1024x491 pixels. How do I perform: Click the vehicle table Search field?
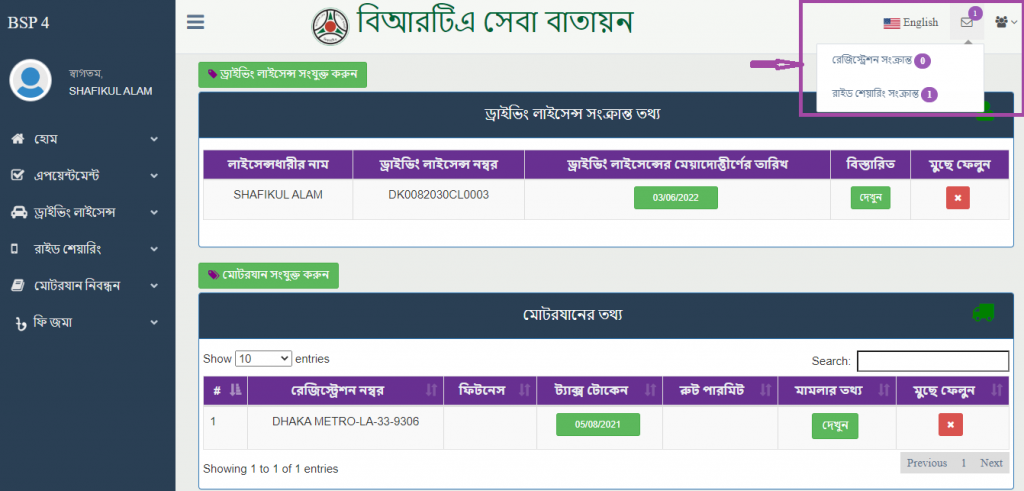pos(932,361)
